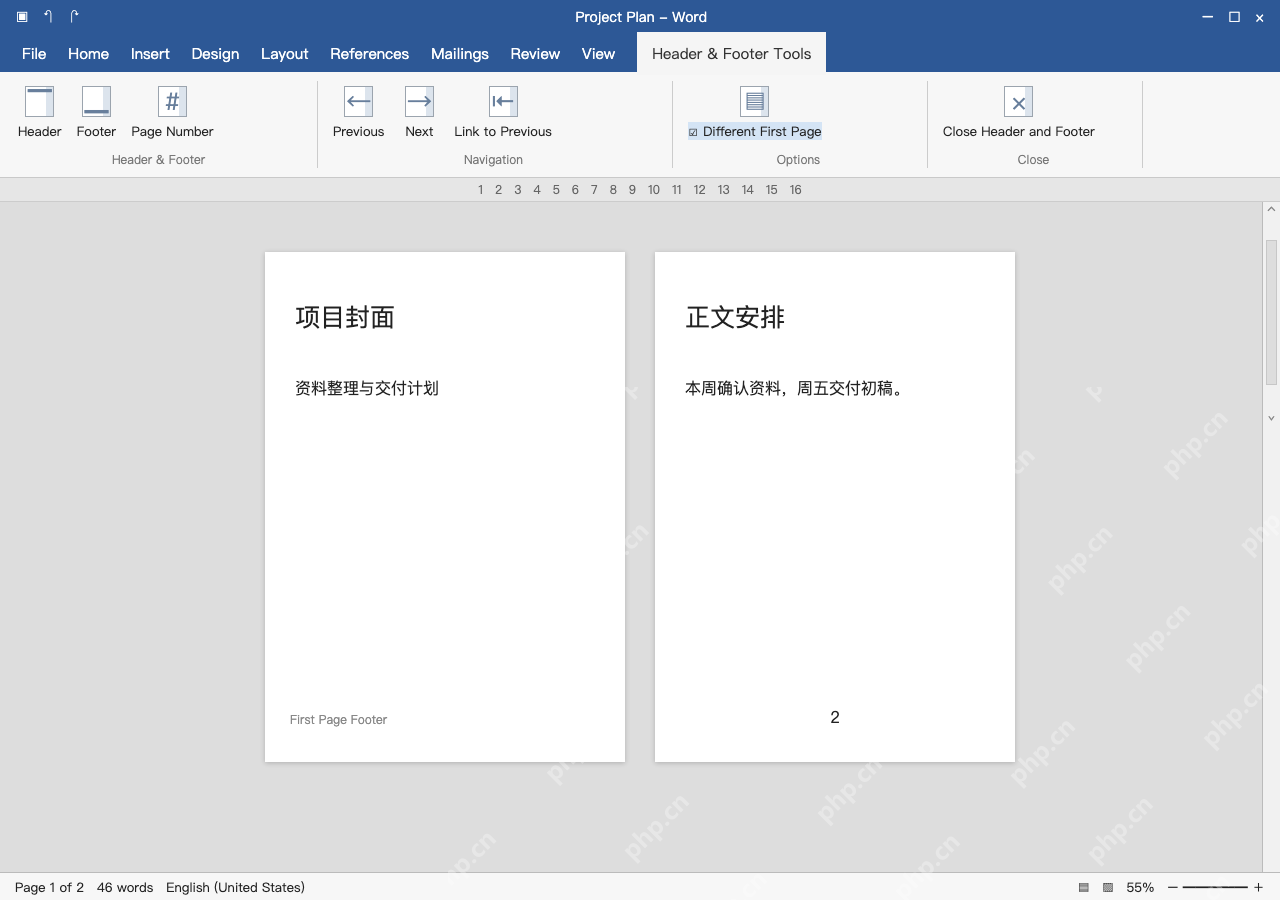Image resolution: width=1280 pixels, height=900 pixels.
Task: Select the Header & Footer Tools tab
Action: click(x=731, y=54)
